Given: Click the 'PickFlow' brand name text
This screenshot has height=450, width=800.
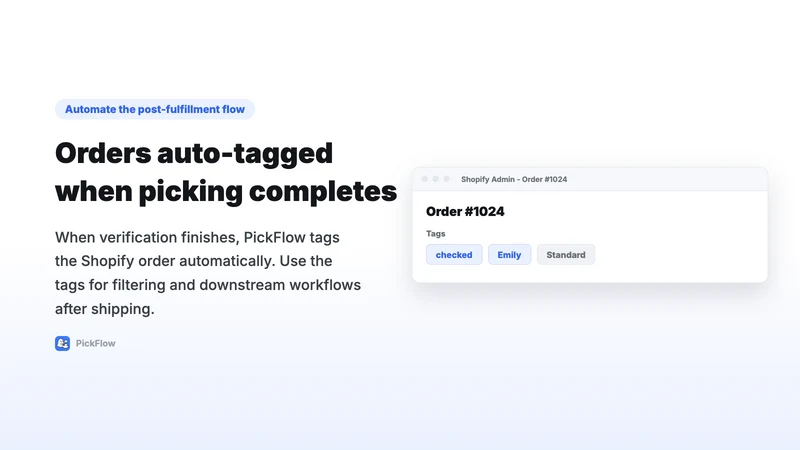Looking at the screenshot, I should 95,343.
